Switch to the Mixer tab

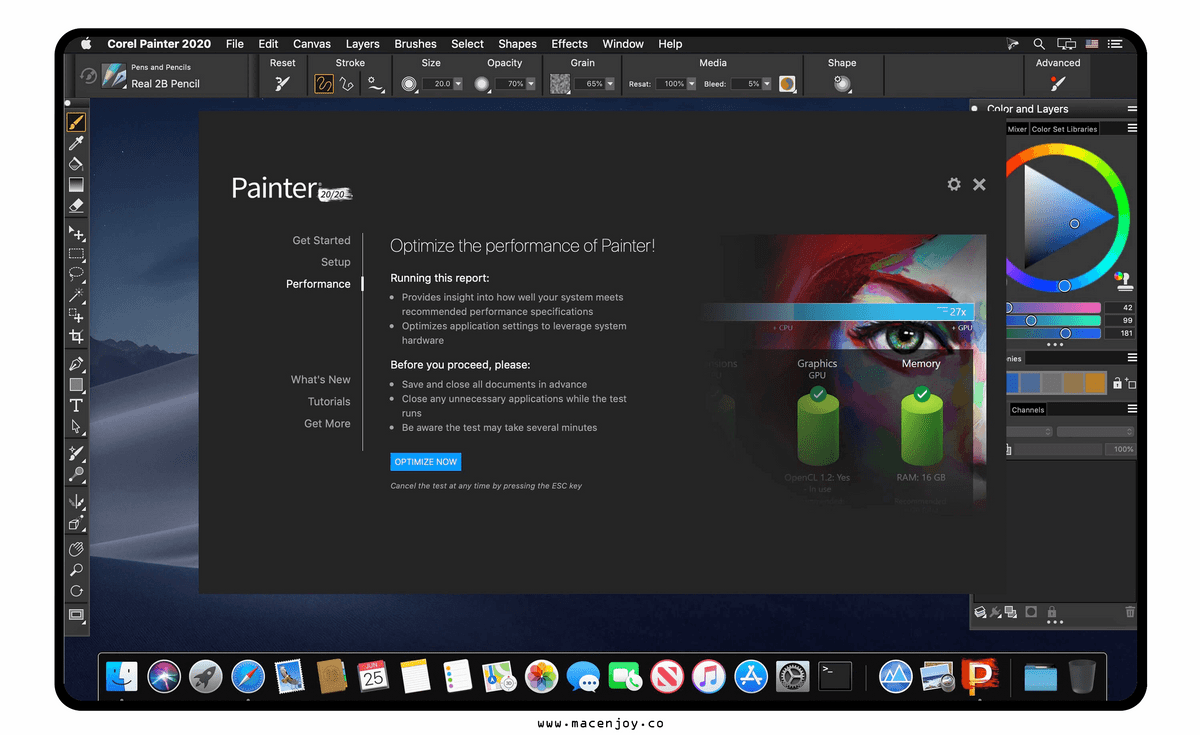click(x=1017, y=129)
